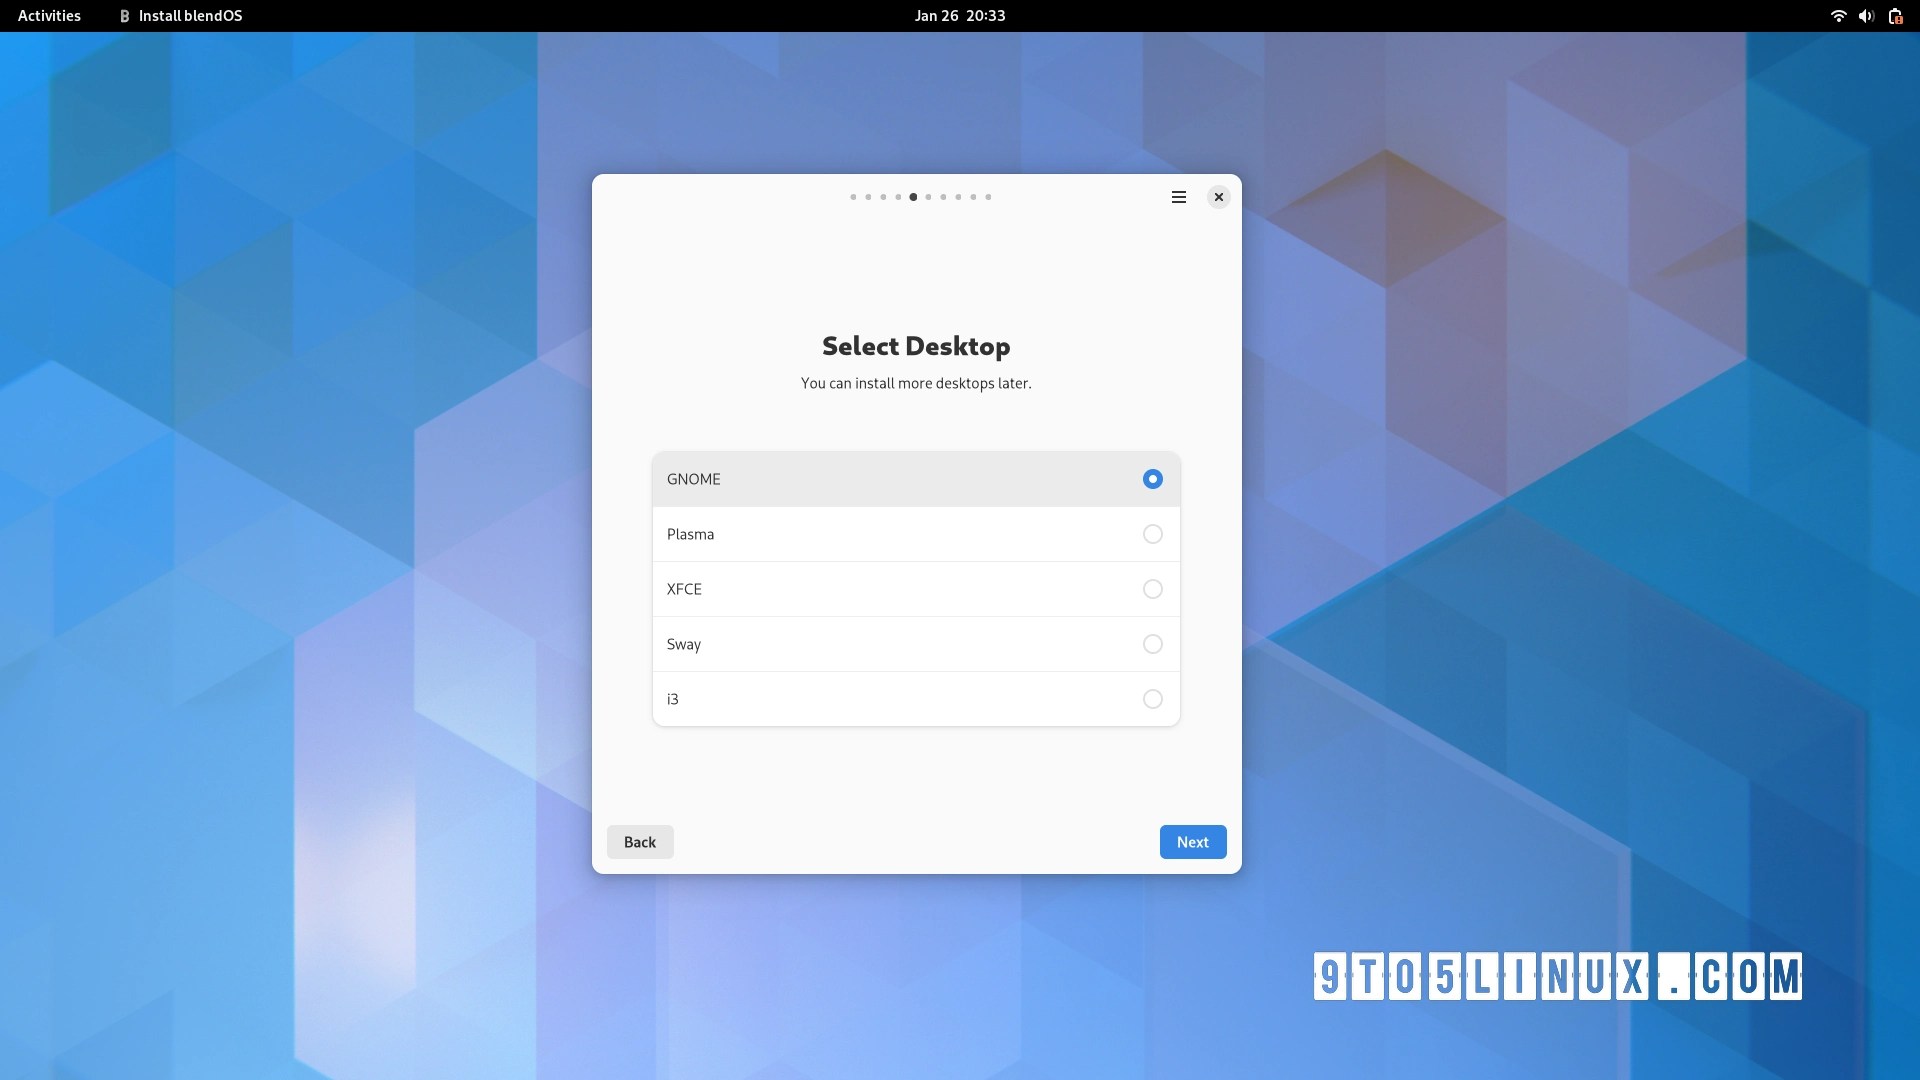Open the hamburger menu in installer
The image size is (1920, 1080).
point(1179,197)
